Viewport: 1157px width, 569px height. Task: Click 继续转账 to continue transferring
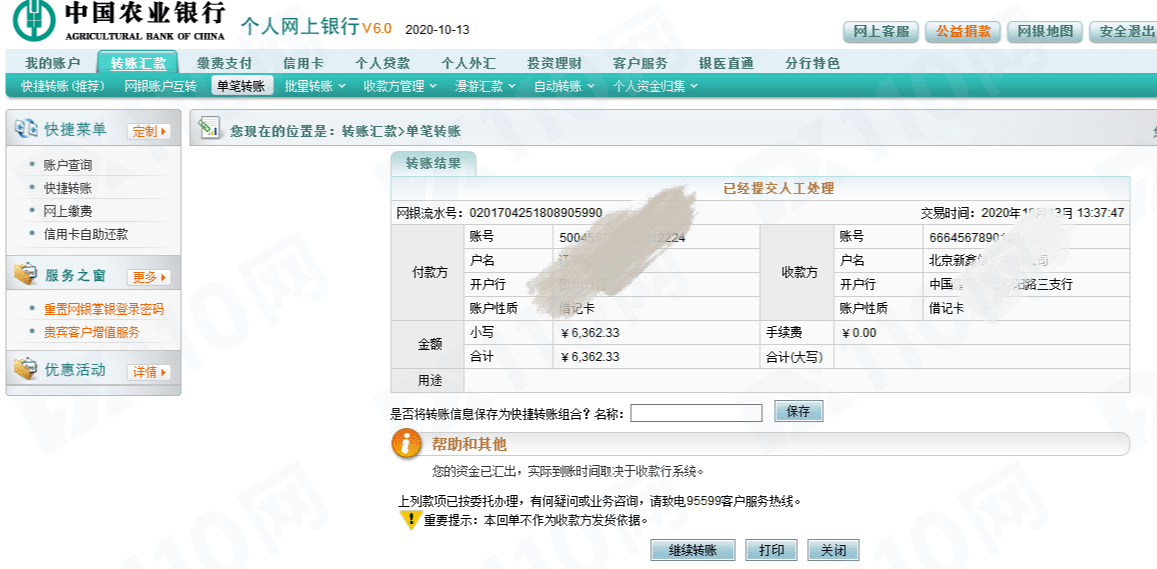[x=693, y=551]
